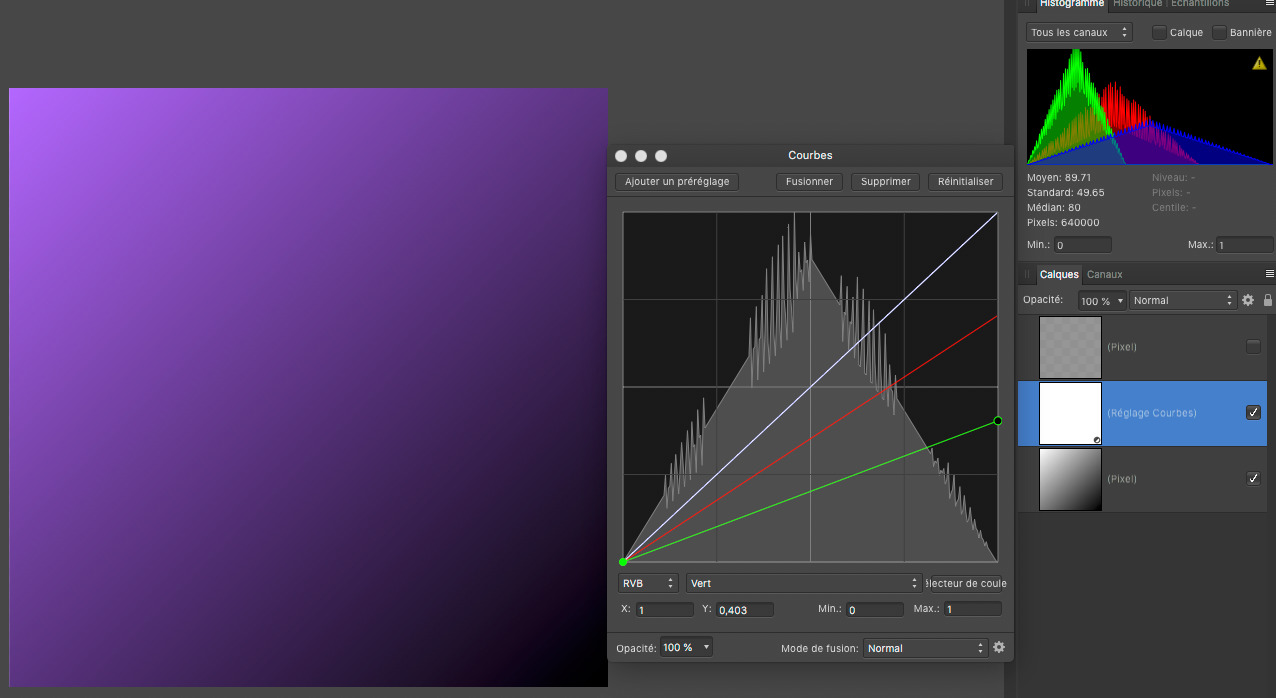Open blend options gear in Courbes dialog

tap(998, 647)
